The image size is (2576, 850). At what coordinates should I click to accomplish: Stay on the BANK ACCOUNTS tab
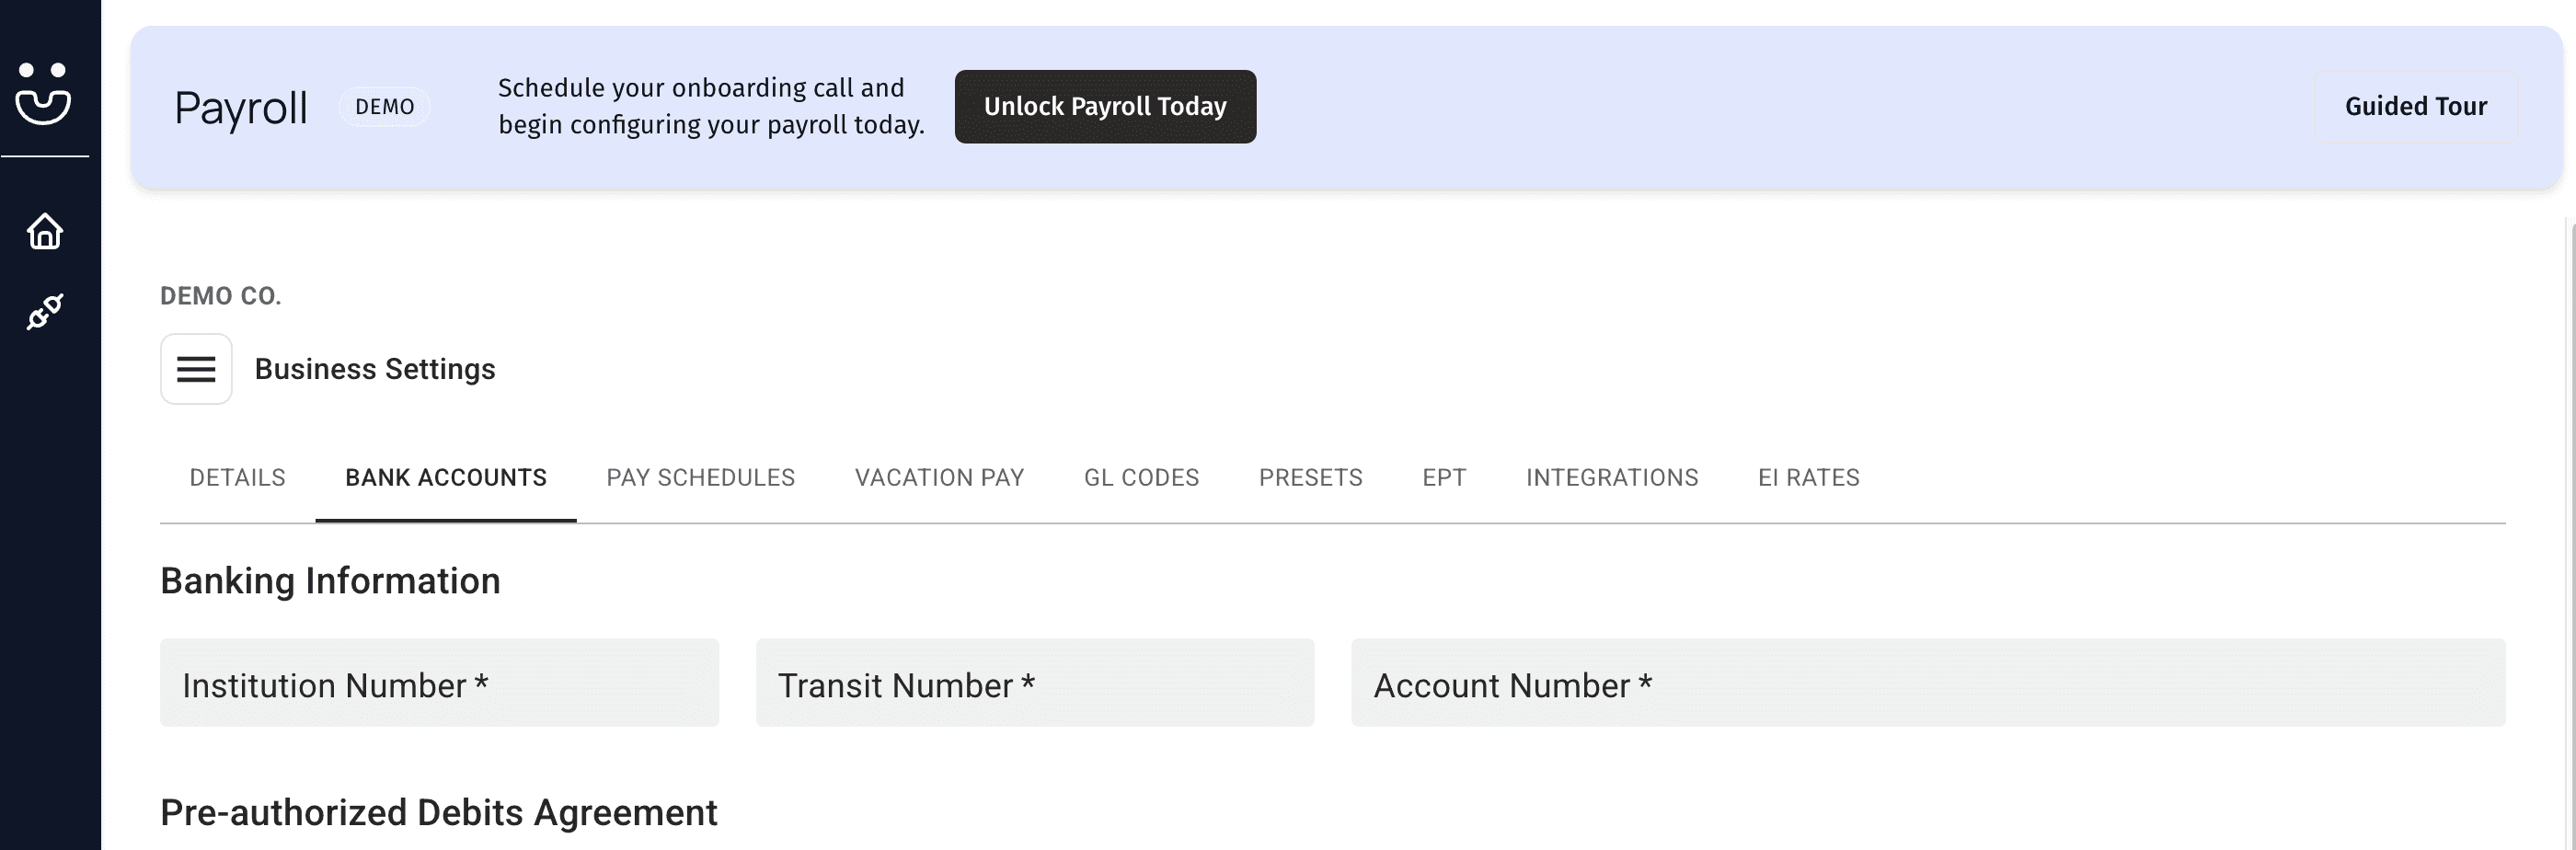(x=446, y=477)
